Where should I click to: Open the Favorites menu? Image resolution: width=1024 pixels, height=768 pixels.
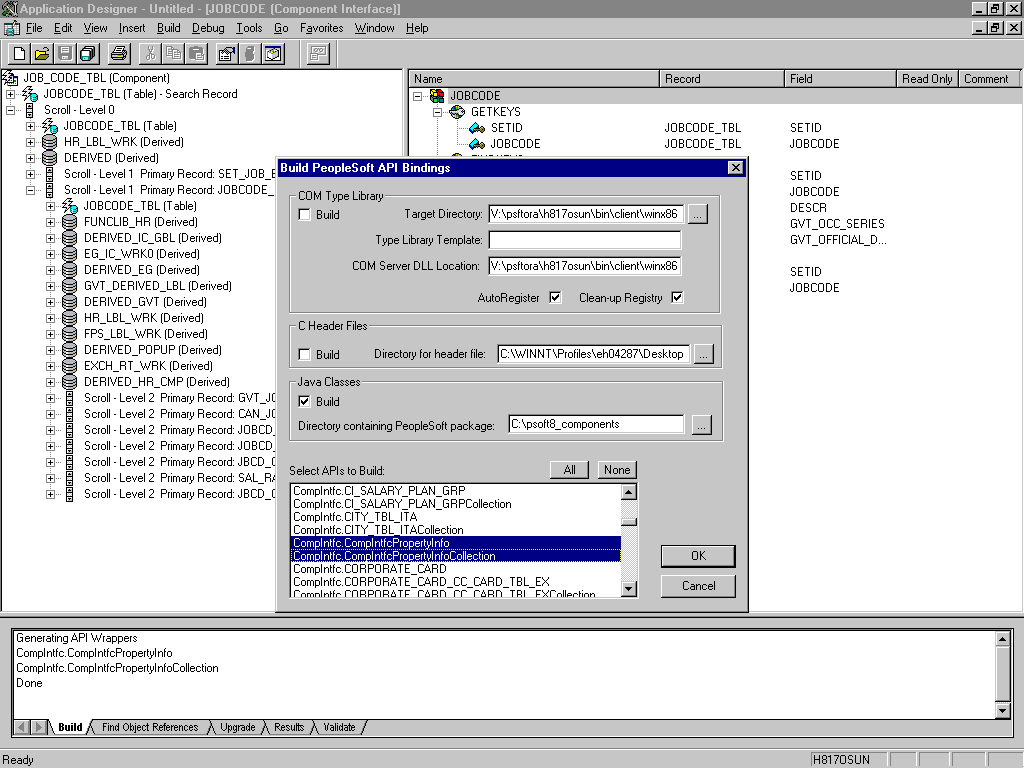321,28
